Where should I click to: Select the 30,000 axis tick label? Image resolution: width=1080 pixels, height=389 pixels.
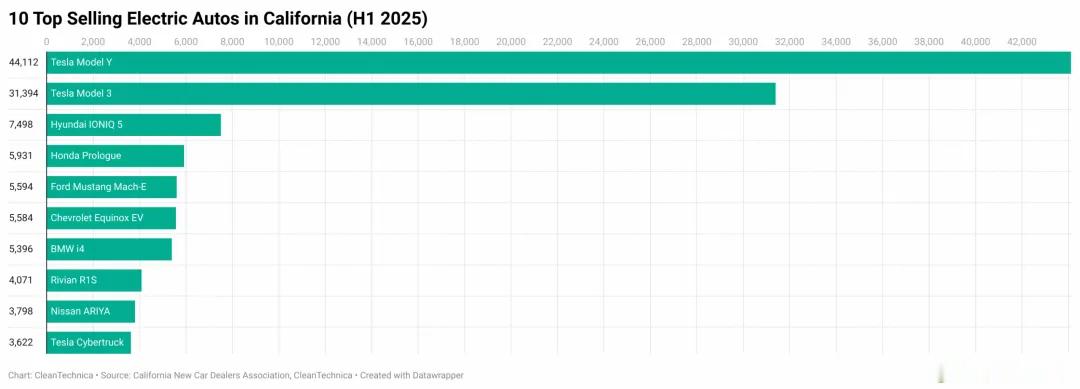(743, 41)
